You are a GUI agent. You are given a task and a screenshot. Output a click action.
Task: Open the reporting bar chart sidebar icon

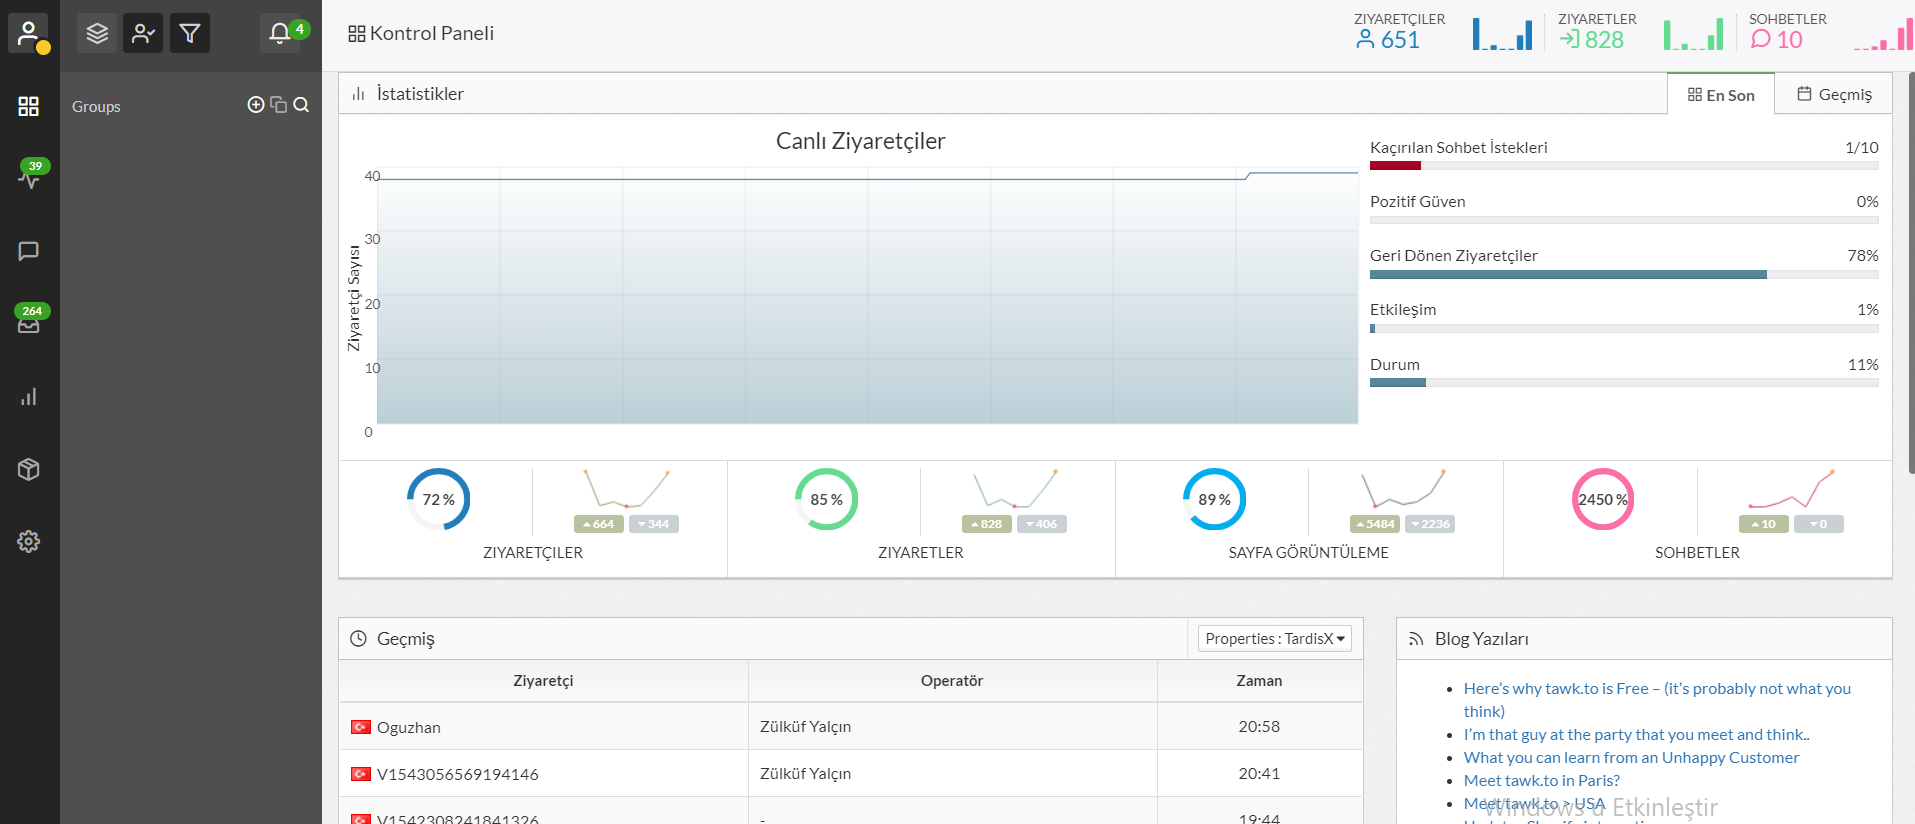coord(29,397)
